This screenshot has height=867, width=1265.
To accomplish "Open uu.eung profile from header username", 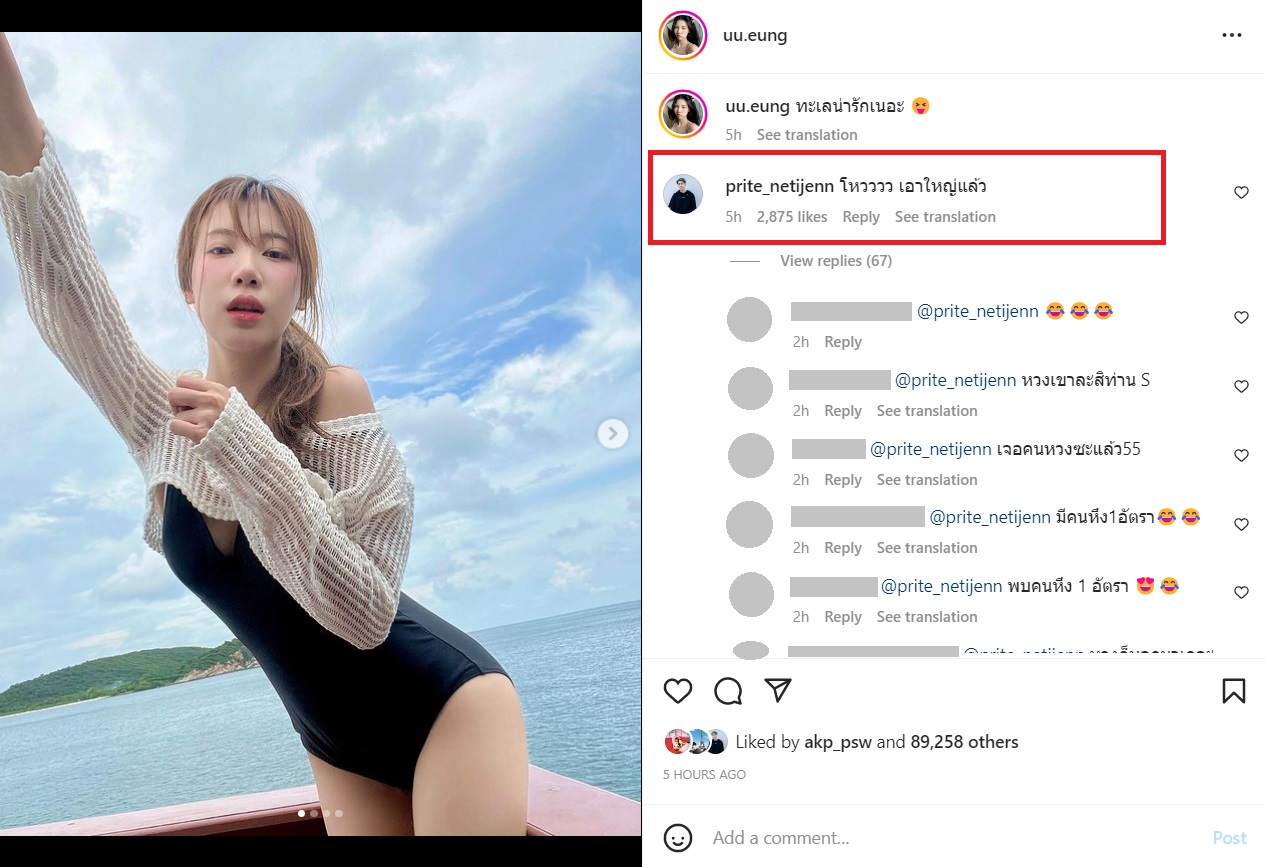I will (x=755, y=36).
